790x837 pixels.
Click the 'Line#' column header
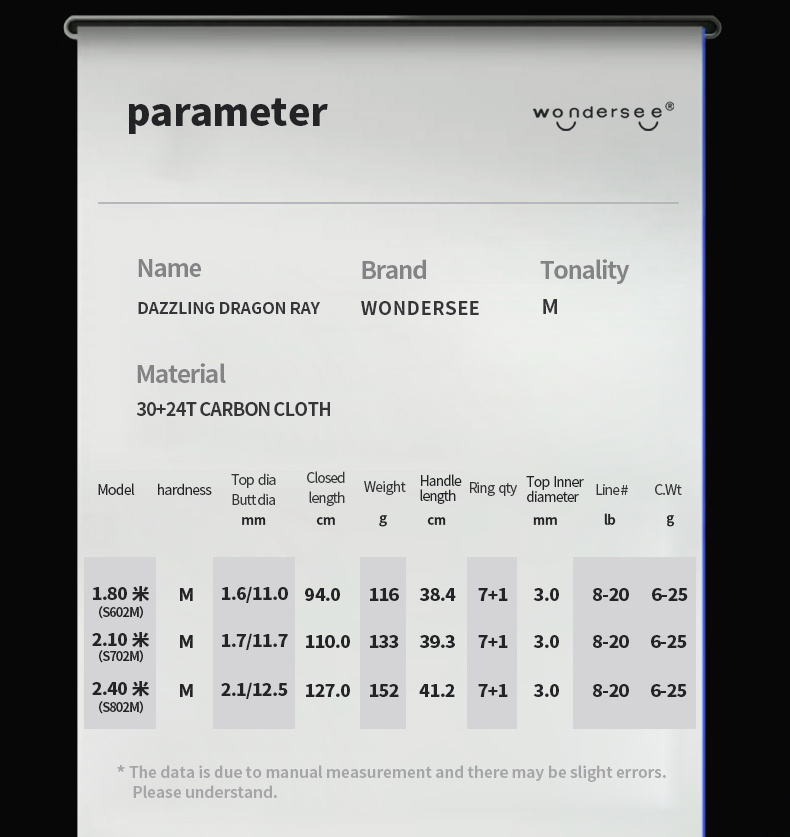[x=612, y=490]
